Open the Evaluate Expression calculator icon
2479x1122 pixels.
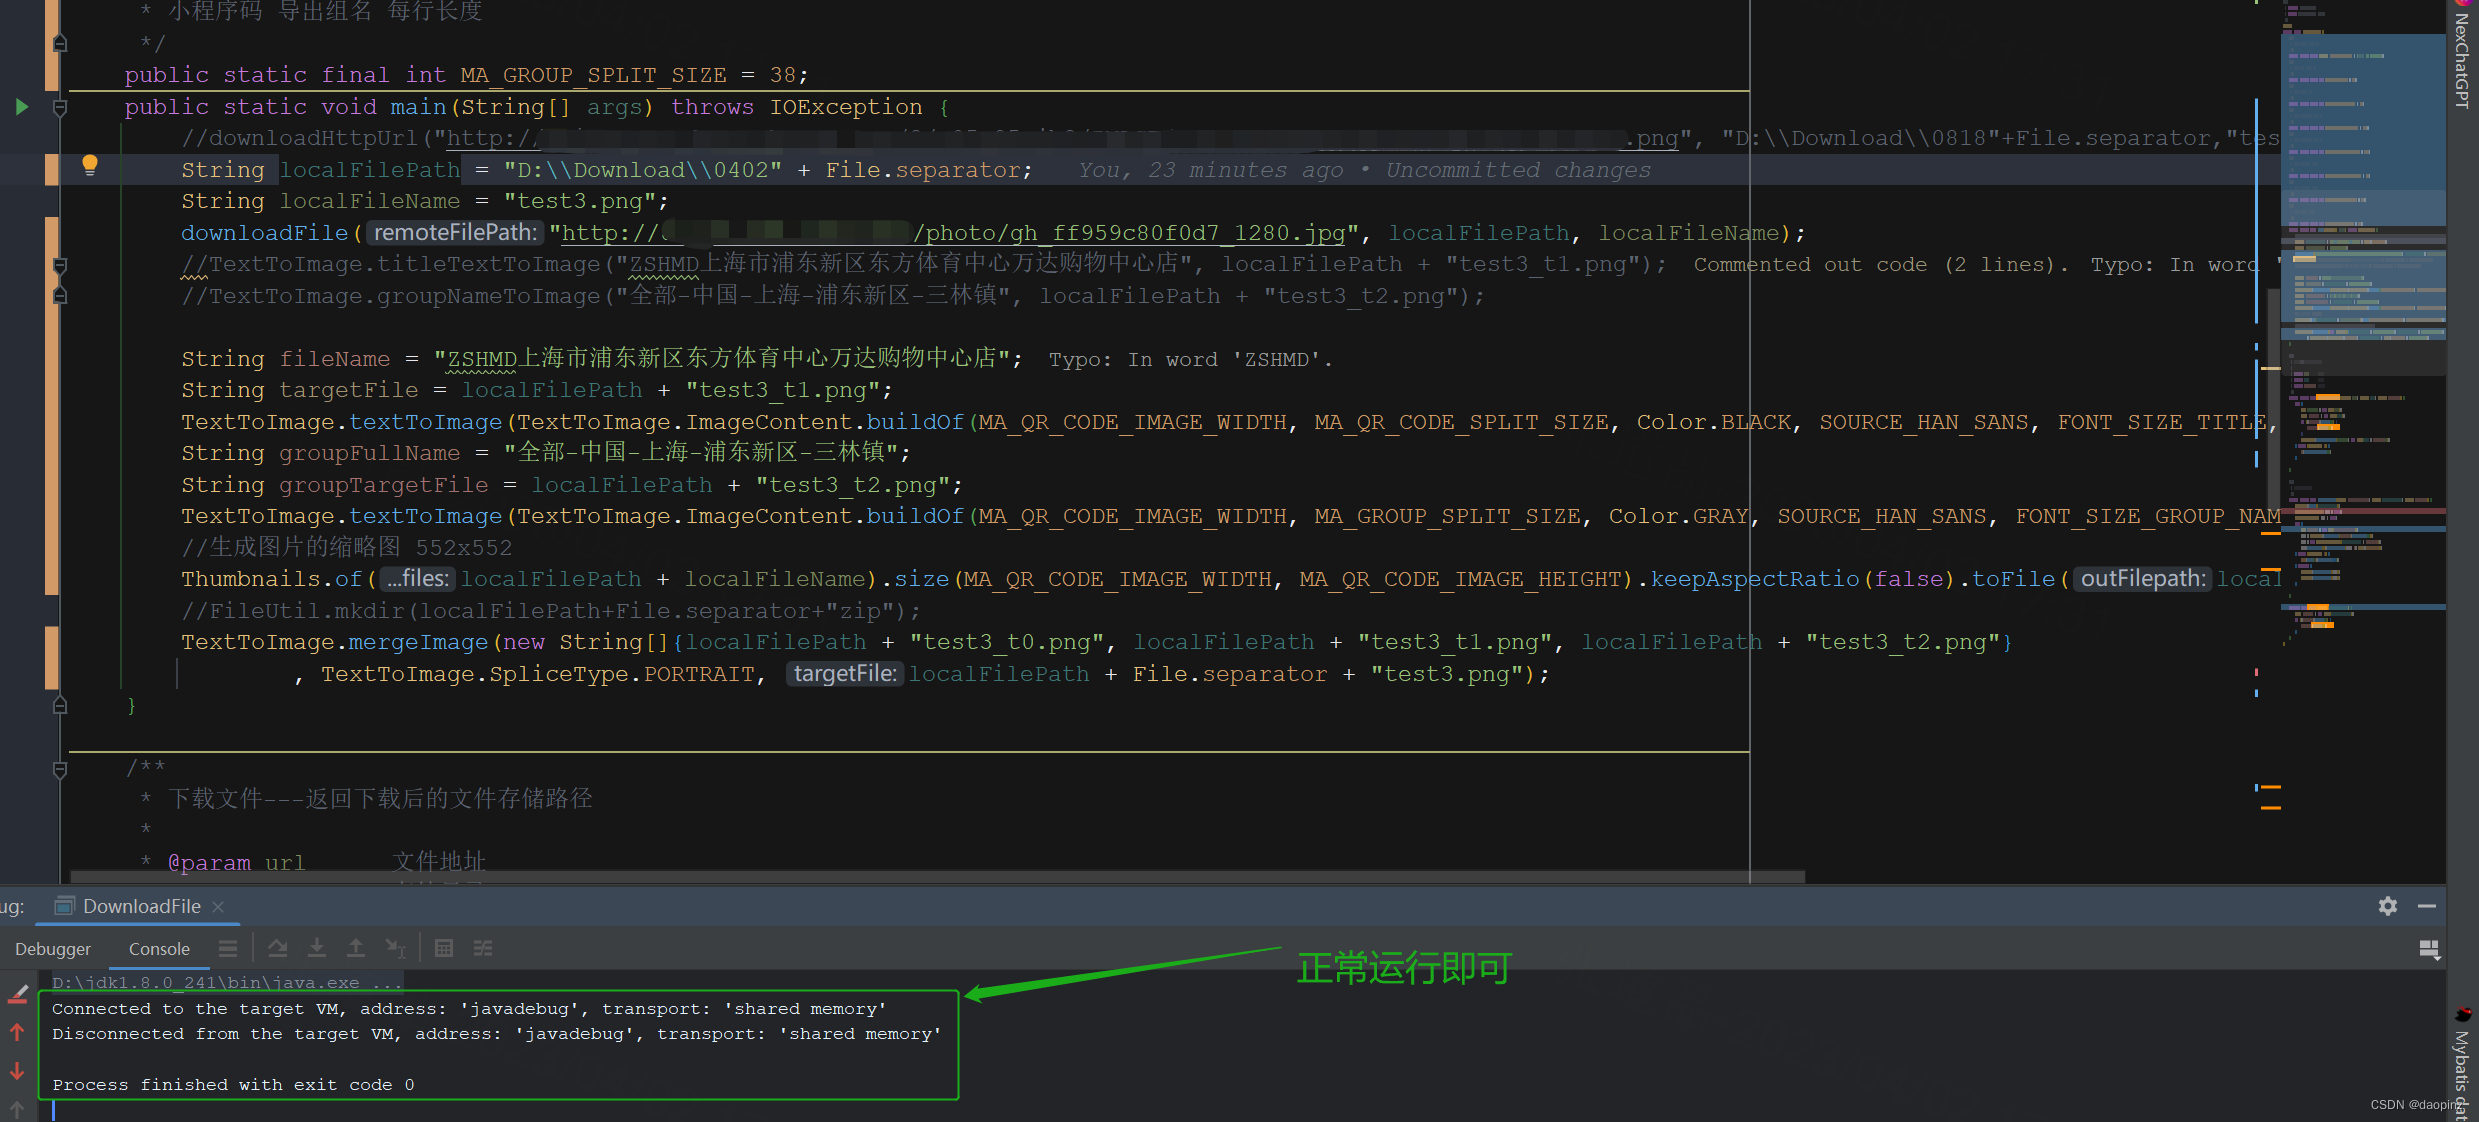(444, 948)
